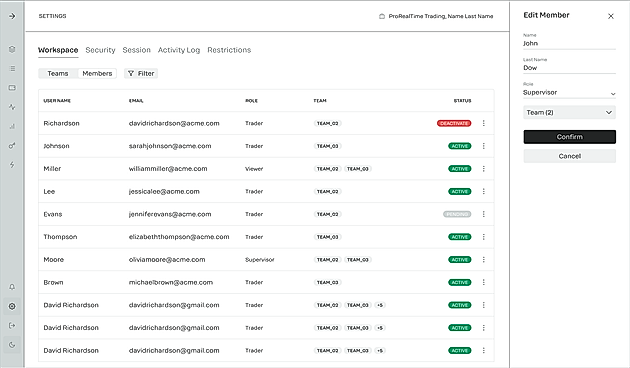Open row menu for last David Richardson
The width and height of the screenshot is (630, 368).
pos(483,350)
